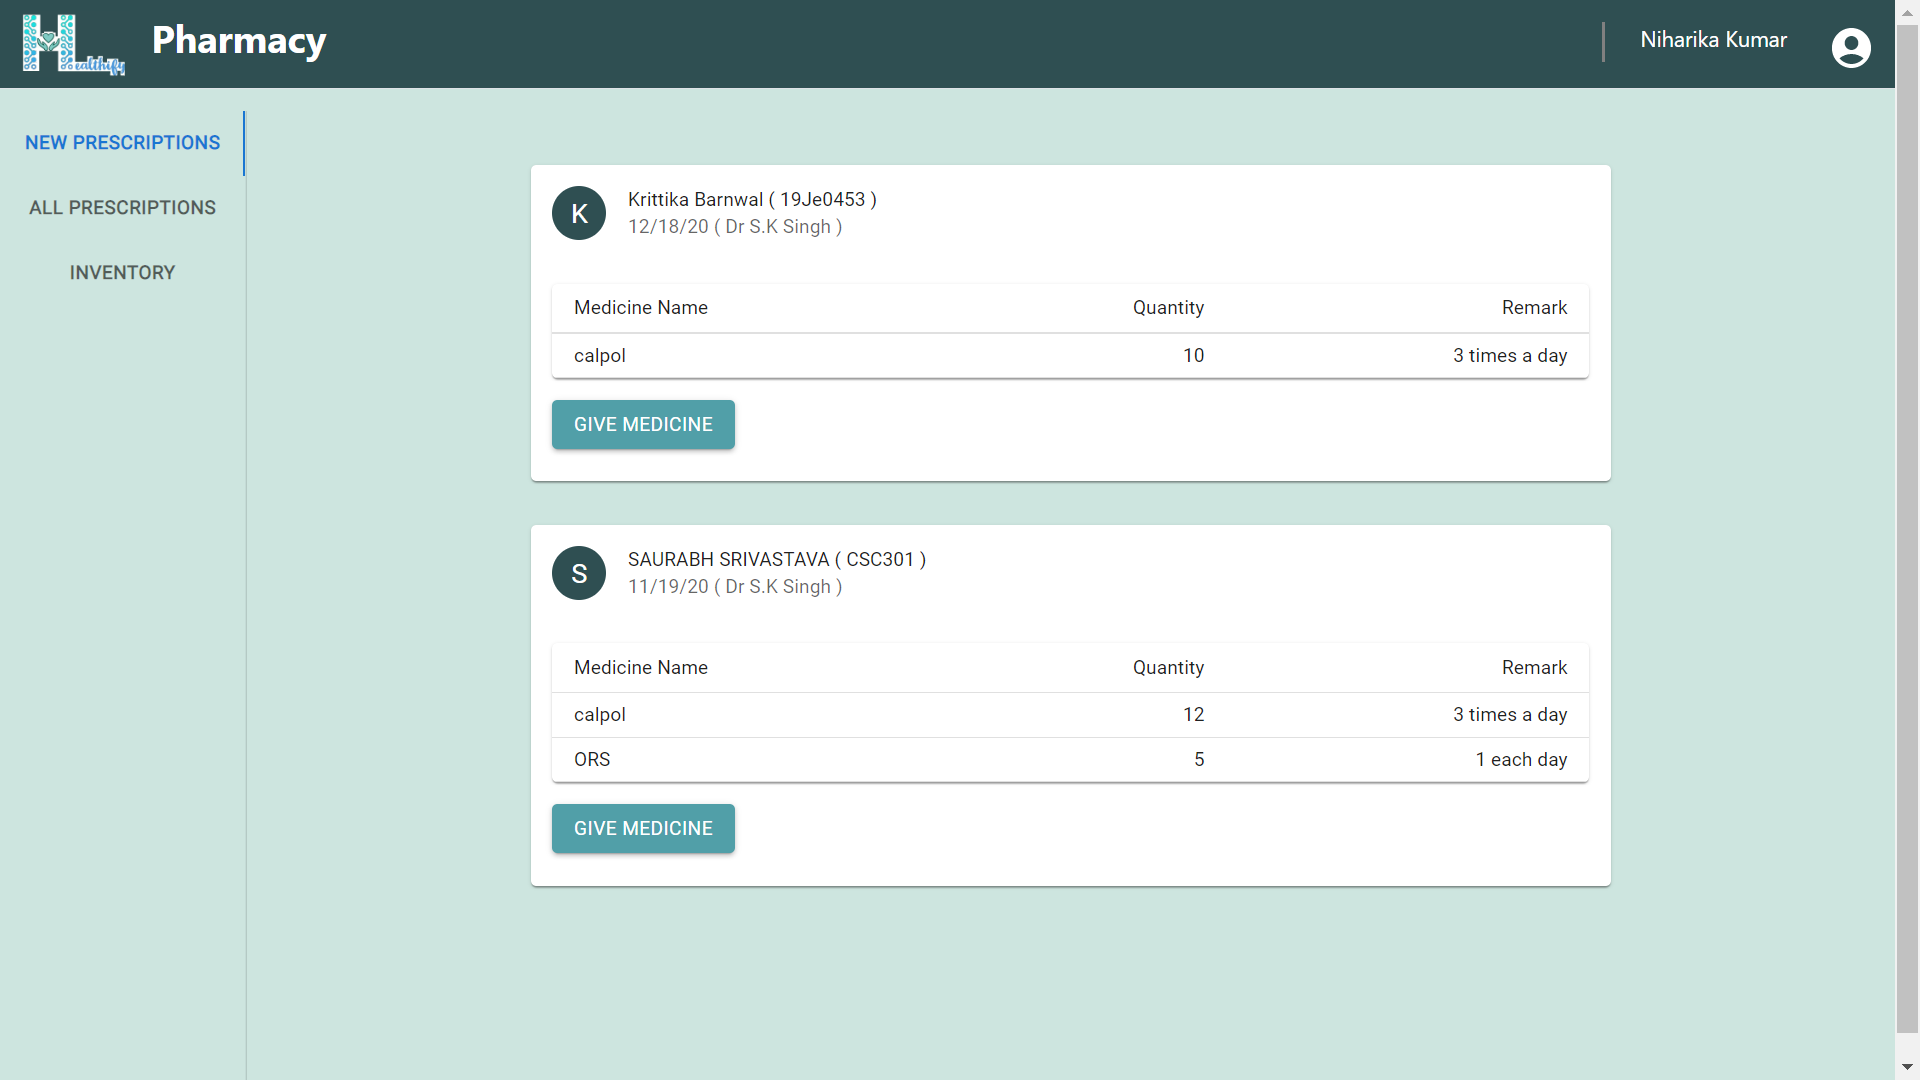
Task: Select the ORS medicine row
Action: (1069, 760)
